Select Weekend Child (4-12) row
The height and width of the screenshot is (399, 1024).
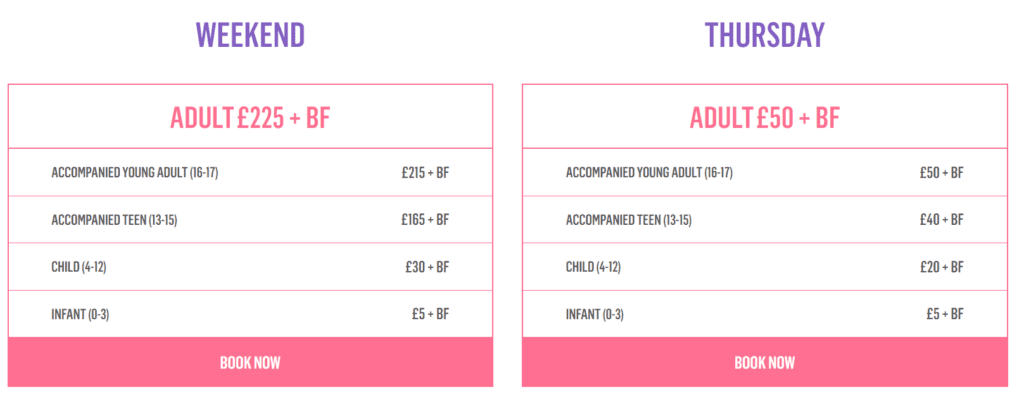(250, 266)
